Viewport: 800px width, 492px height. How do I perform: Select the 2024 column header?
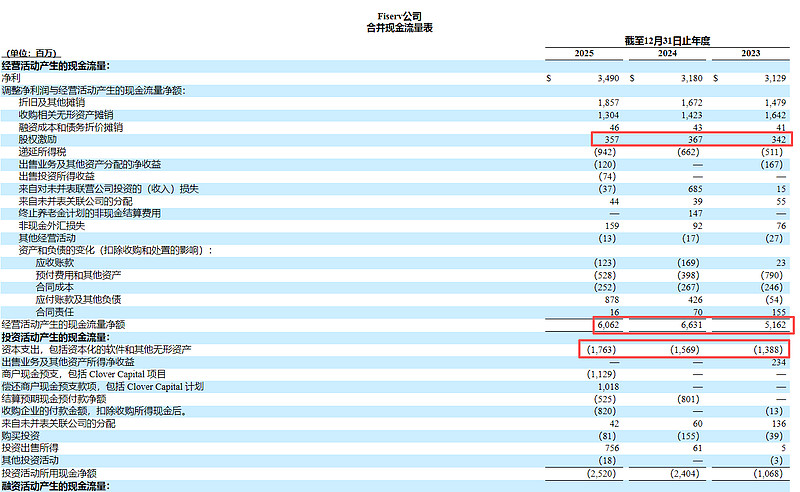click(x=667, y=53)
